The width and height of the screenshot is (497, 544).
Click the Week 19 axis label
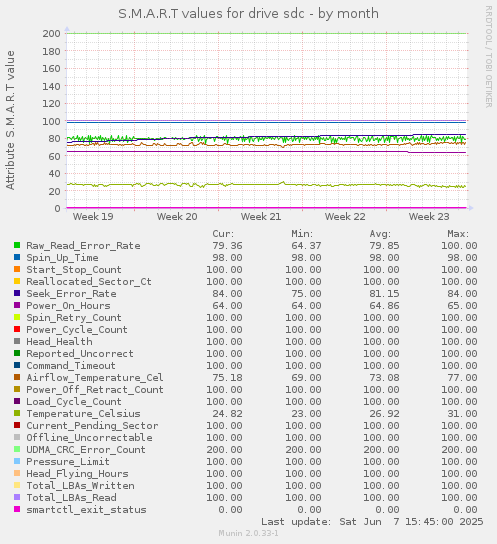[93, 217]
